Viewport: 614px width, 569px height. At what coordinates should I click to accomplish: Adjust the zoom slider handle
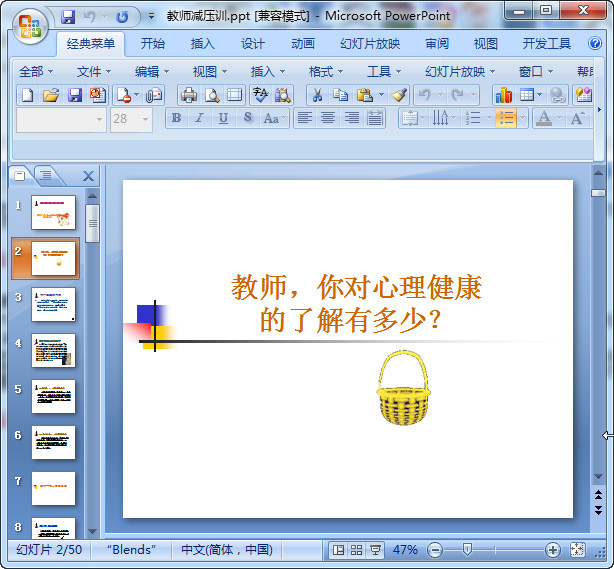[x=467, y=549]
